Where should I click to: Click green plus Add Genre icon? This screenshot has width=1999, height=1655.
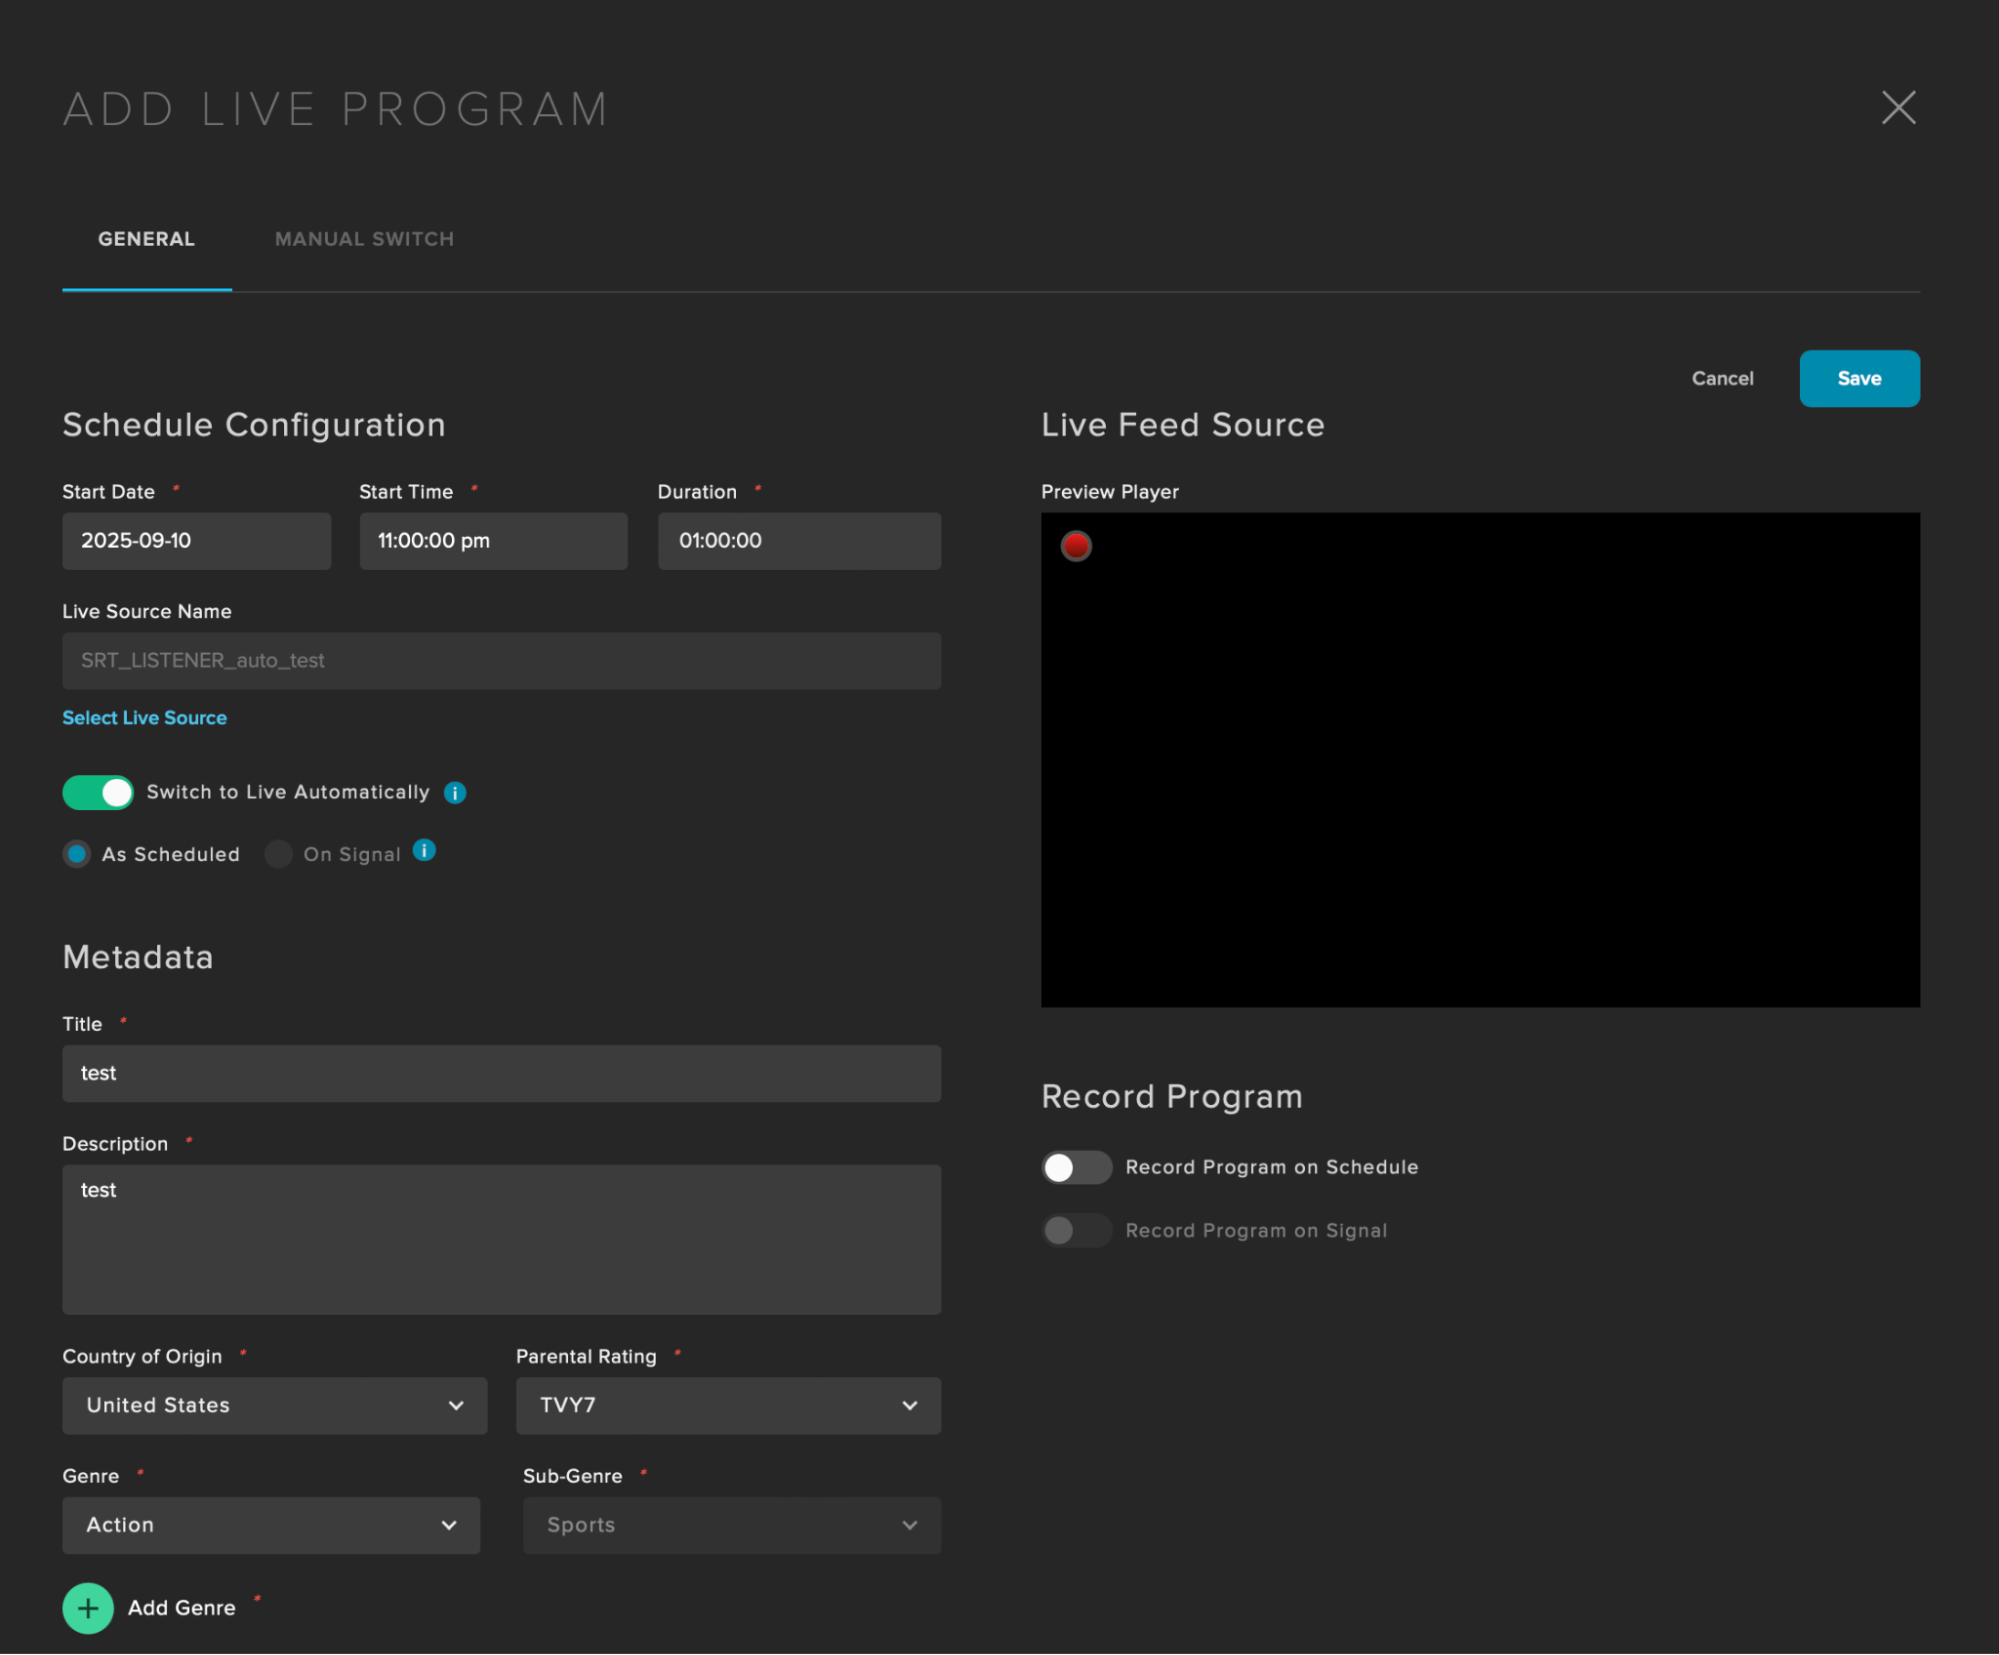[x=88, y=1608]
